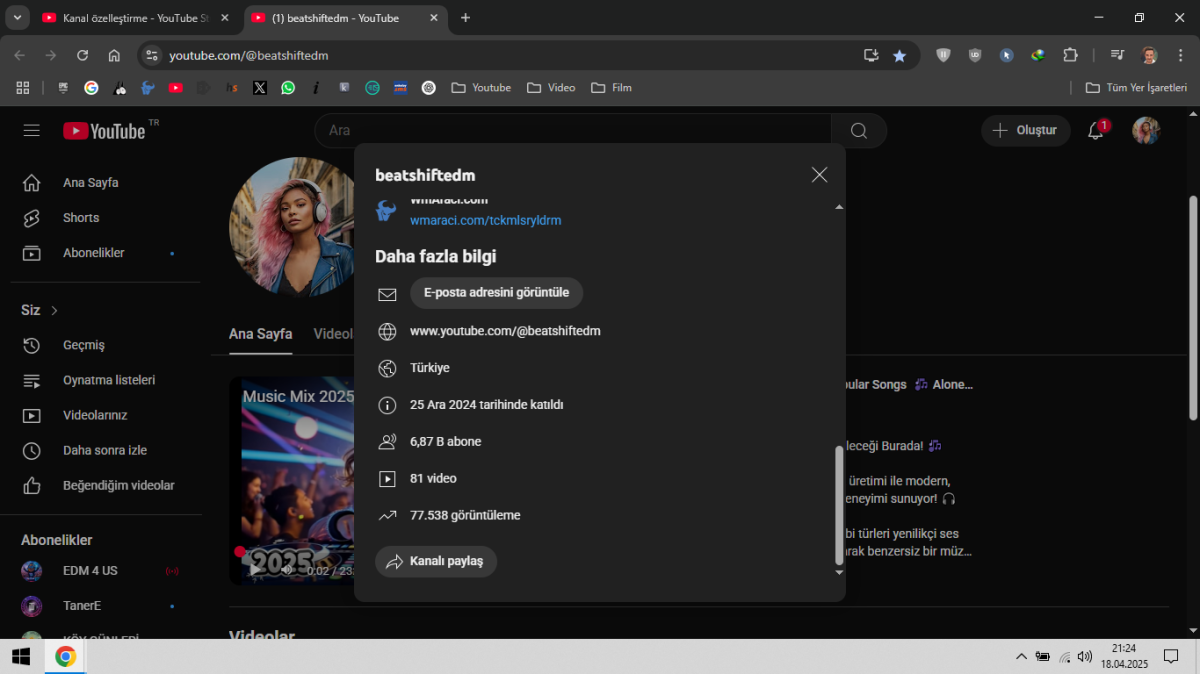
Task: Click the dialog scrollbar down arrow
Action: [x=839, y=572]
